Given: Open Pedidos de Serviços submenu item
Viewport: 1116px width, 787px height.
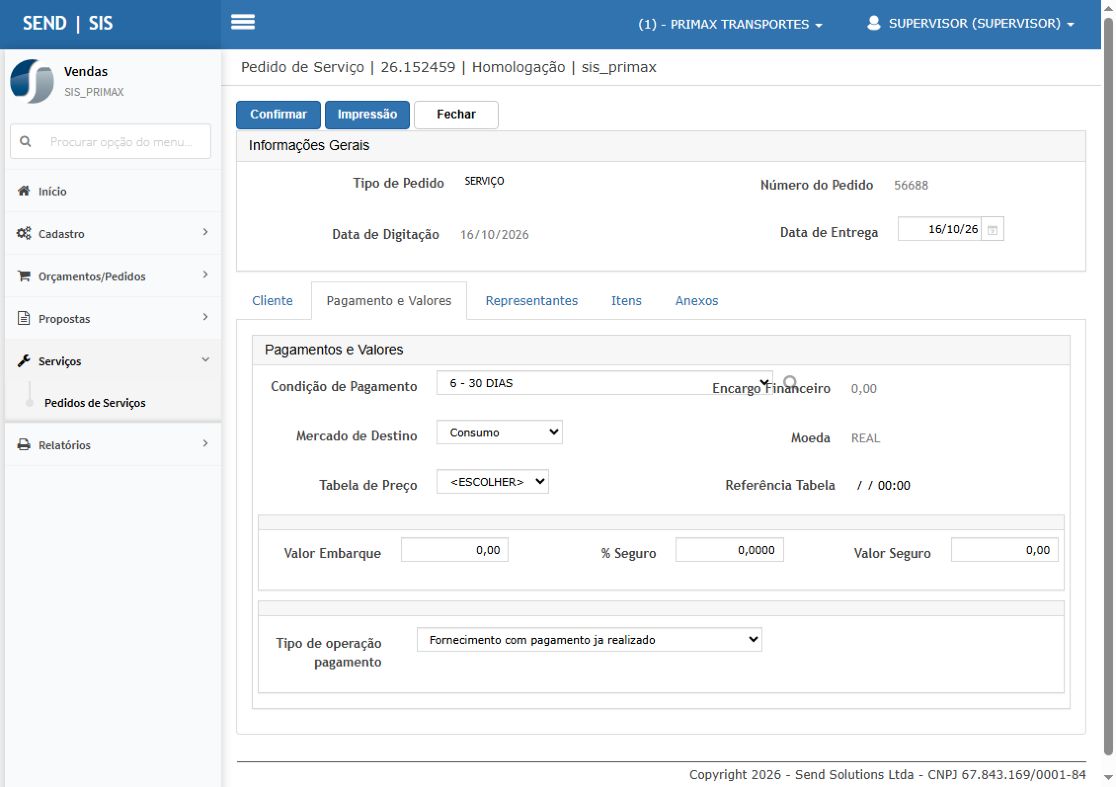Looking at the screenshot, I should point(95,403).
